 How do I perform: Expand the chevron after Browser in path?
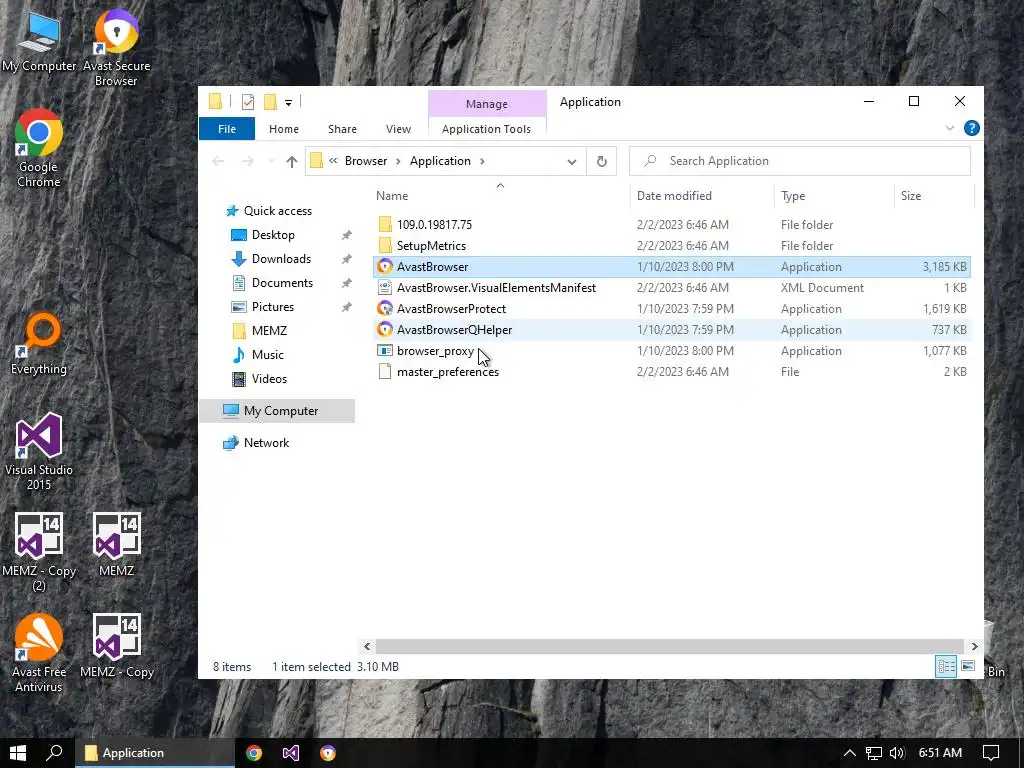coord(398,161)
